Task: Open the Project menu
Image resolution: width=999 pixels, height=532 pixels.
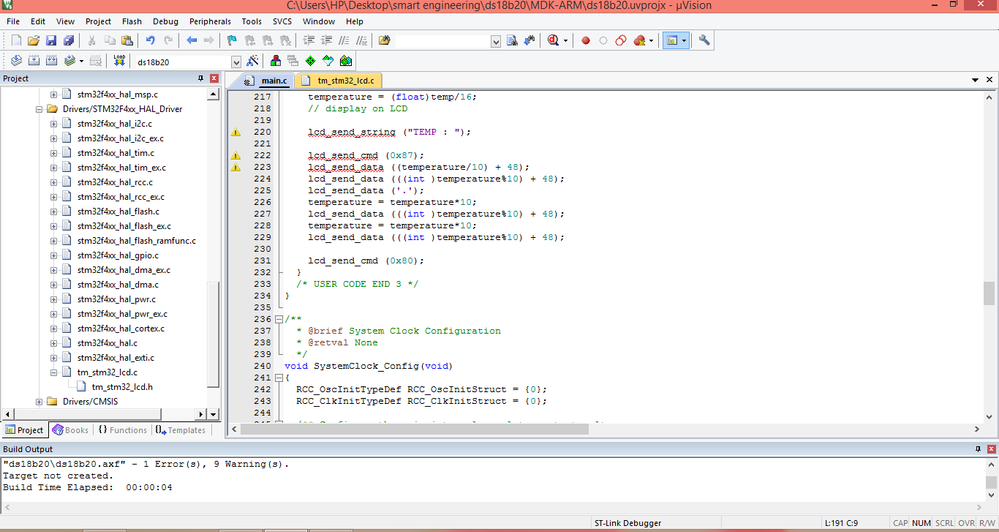Action: [98, 21]
